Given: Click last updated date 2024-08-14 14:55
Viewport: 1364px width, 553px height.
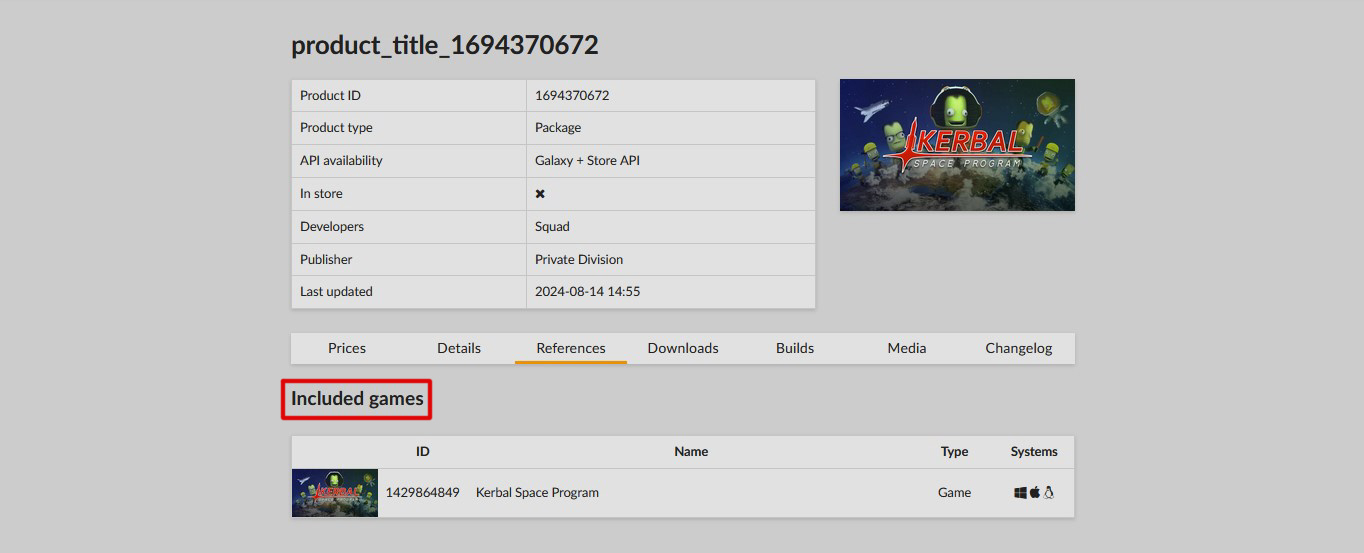Looking at the screenshot, I should point(588,292).
